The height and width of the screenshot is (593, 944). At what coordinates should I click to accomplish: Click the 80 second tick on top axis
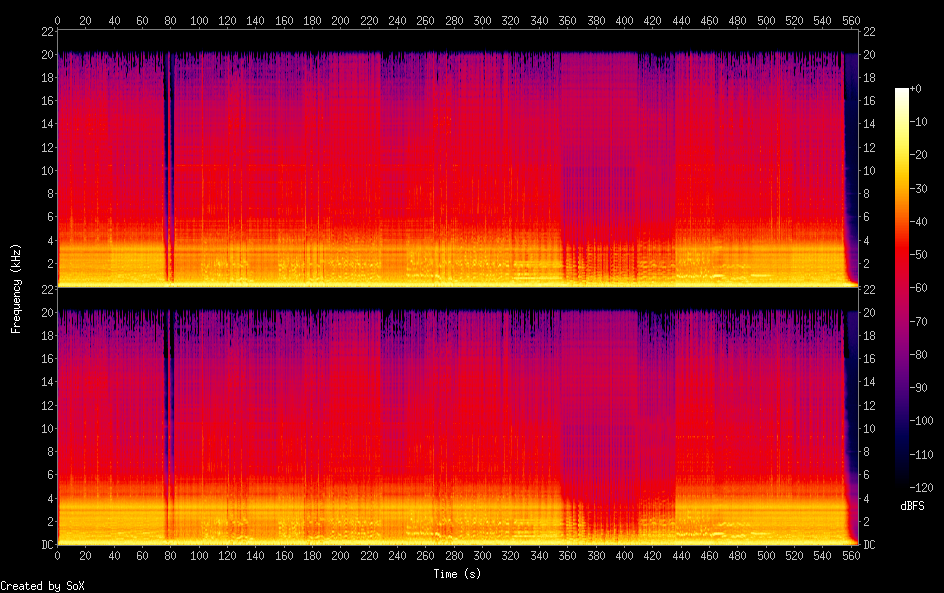[x=171, y=20]
